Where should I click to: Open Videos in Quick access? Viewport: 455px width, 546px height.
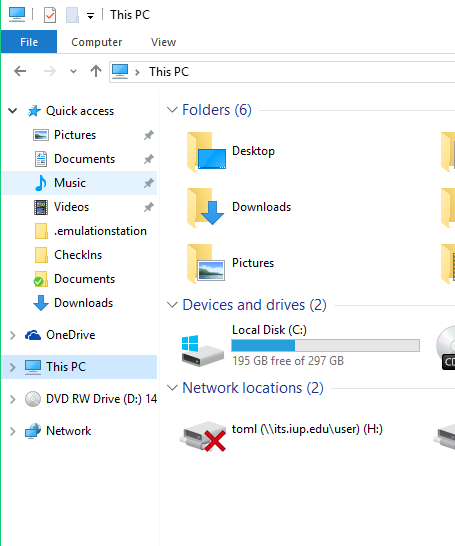(71, 207)
